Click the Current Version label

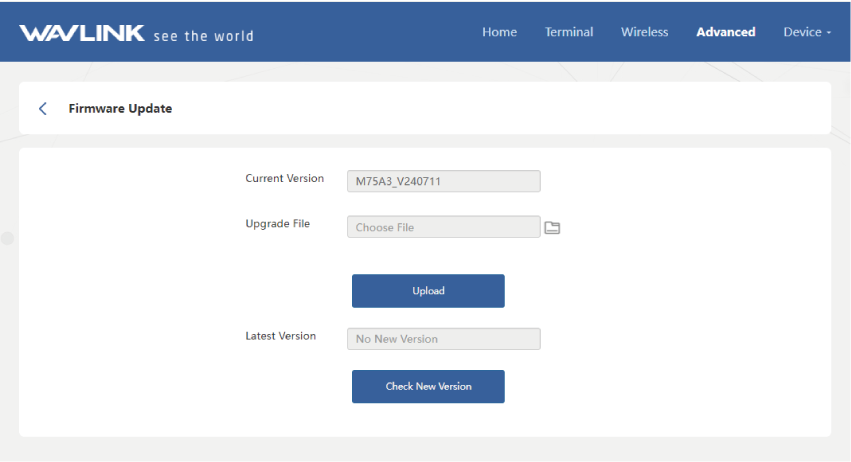point(284,178)
